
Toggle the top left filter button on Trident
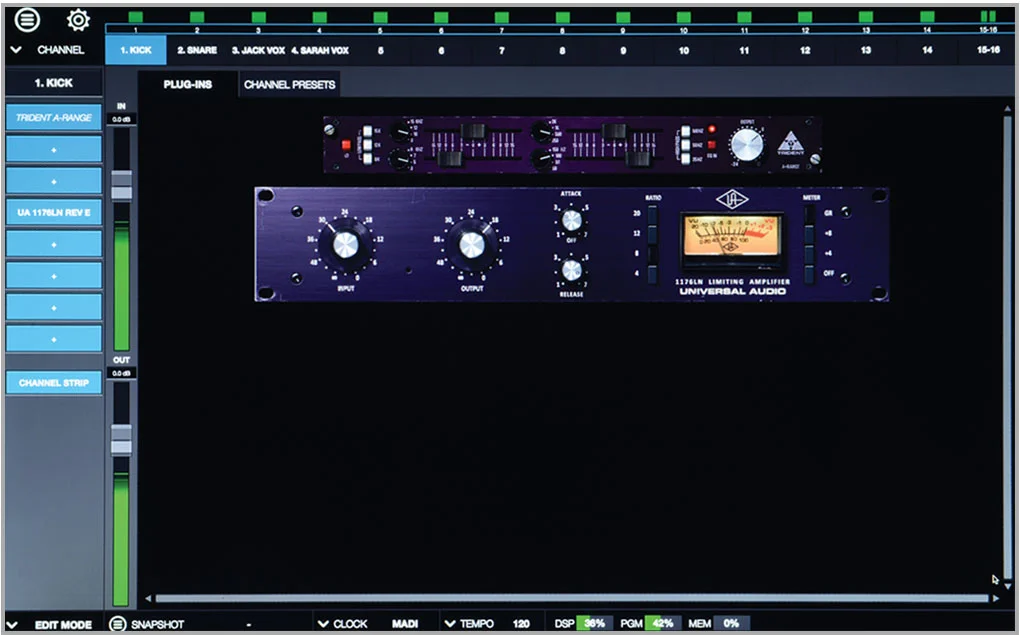368,131
